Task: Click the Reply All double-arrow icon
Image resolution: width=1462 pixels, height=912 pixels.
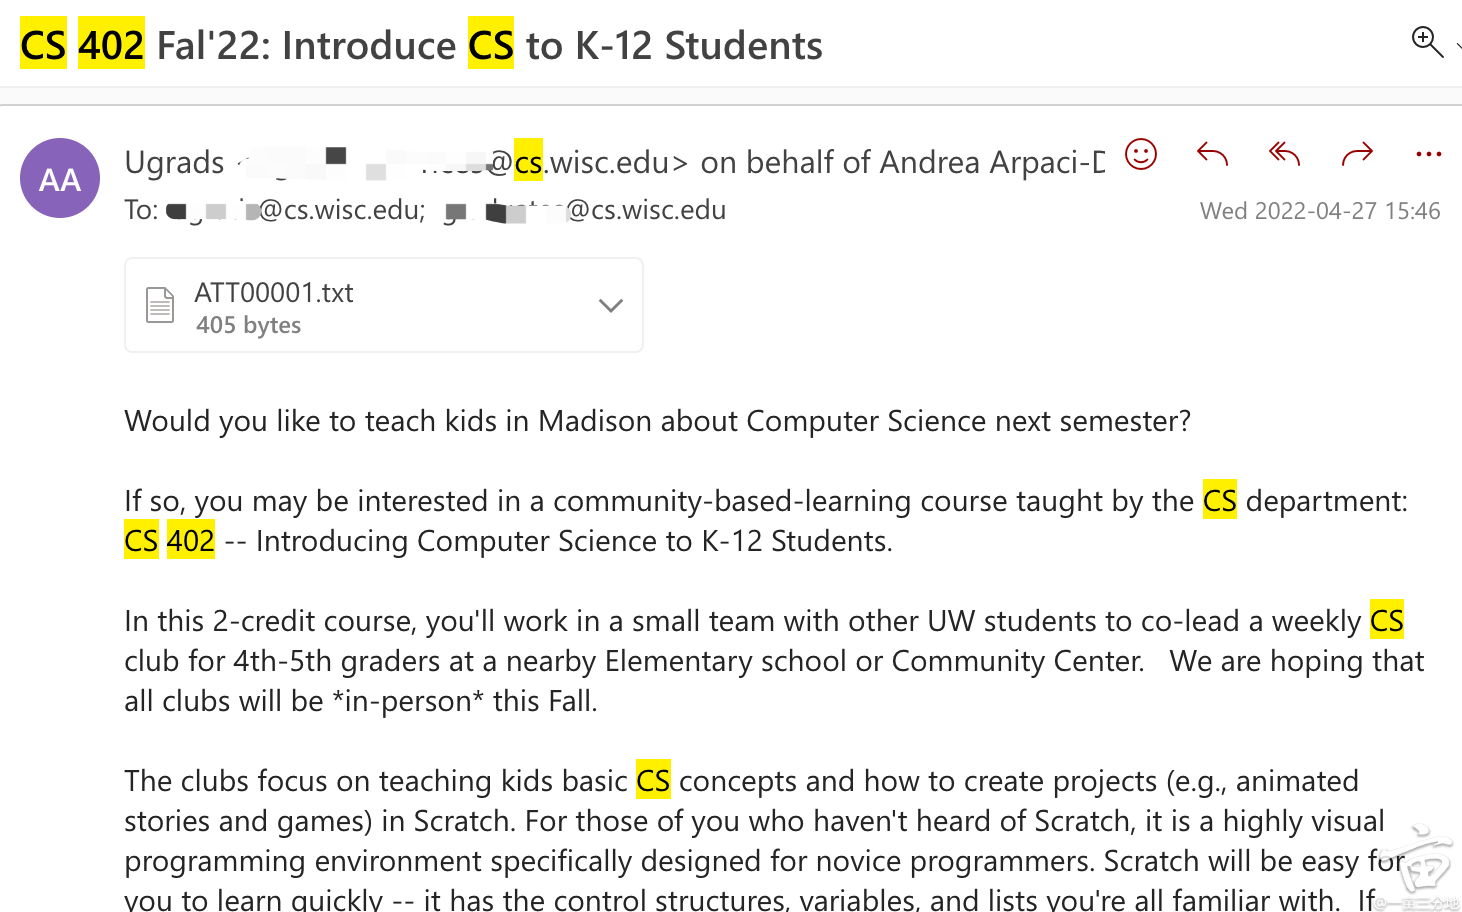Action: pyautogui.click(x=1284, y=154)
